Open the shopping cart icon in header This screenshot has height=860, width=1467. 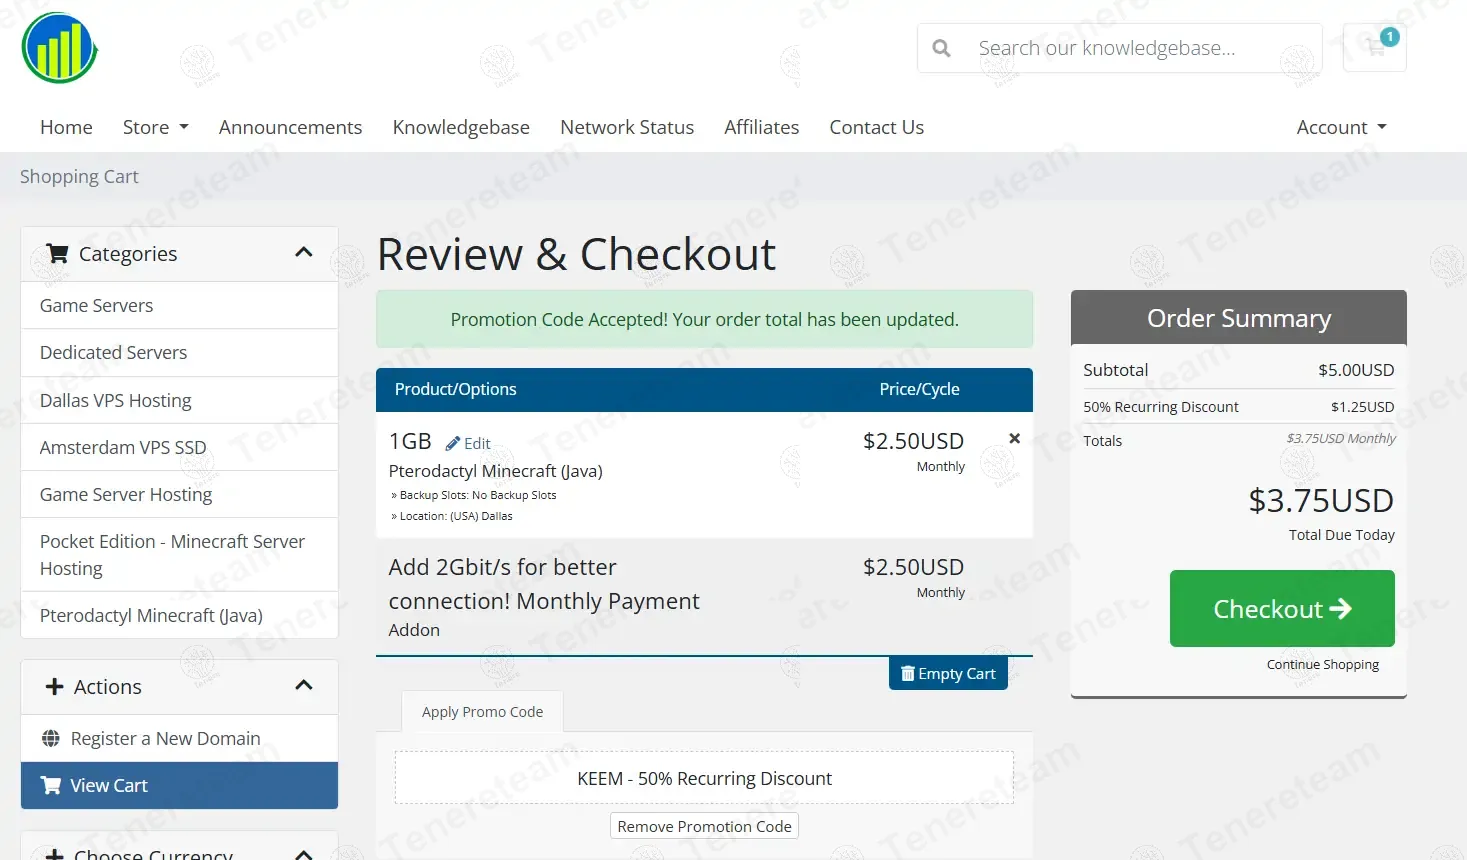1376,46
